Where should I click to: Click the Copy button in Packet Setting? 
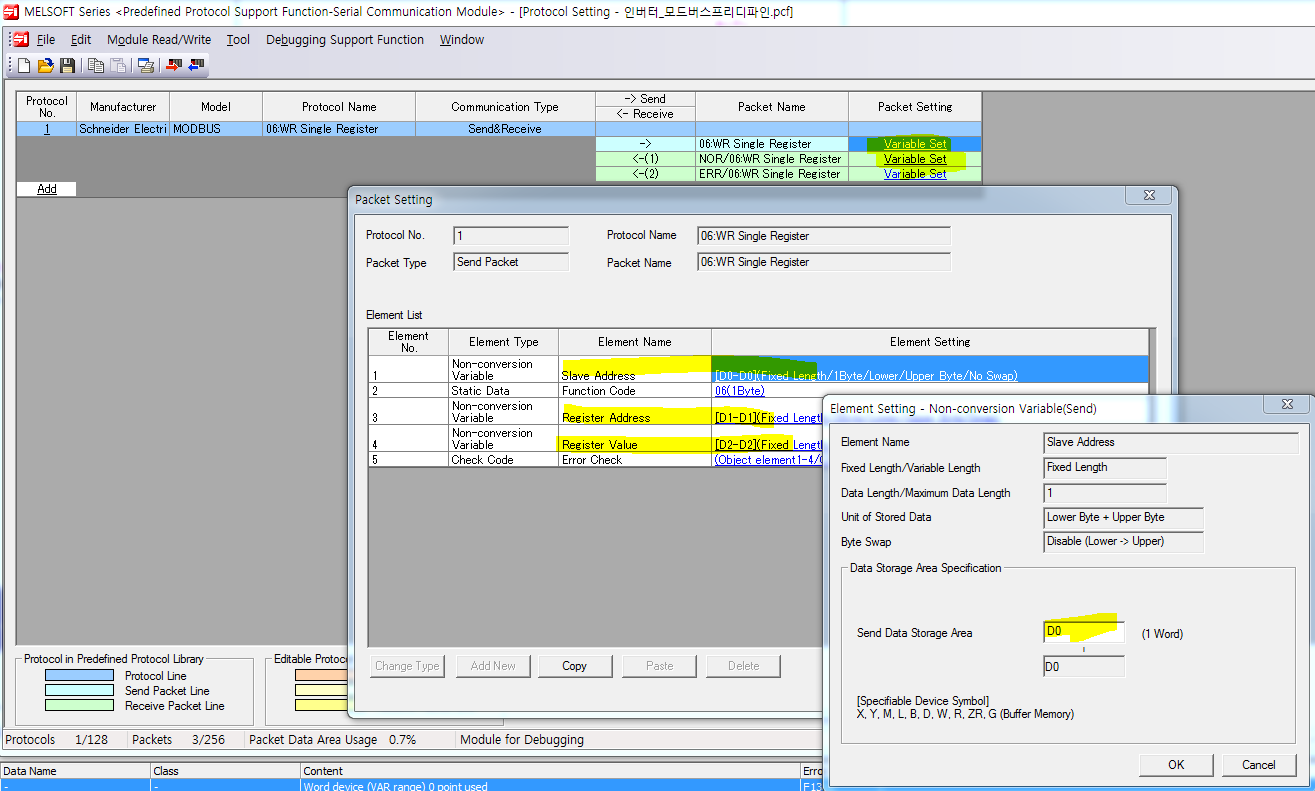575,666
